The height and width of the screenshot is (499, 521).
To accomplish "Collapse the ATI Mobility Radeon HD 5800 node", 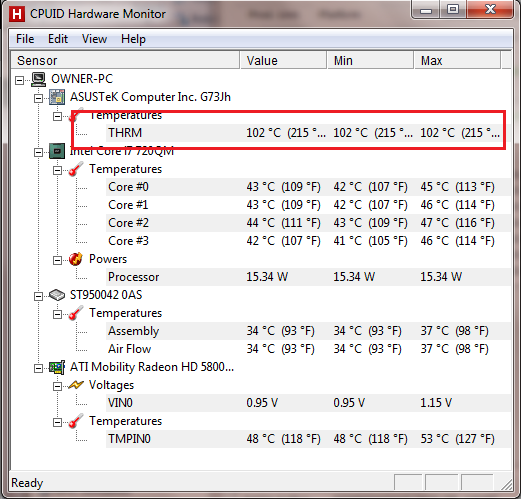I will pos(38,368).
